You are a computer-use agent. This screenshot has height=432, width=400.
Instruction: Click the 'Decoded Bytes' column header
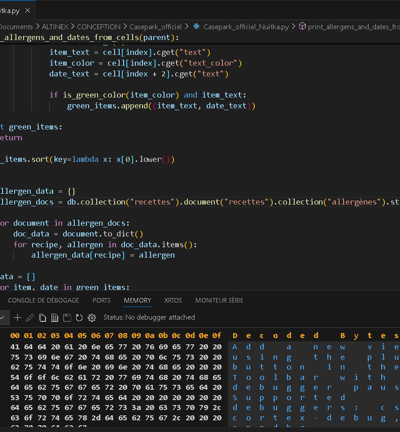[x=316, y=336]
